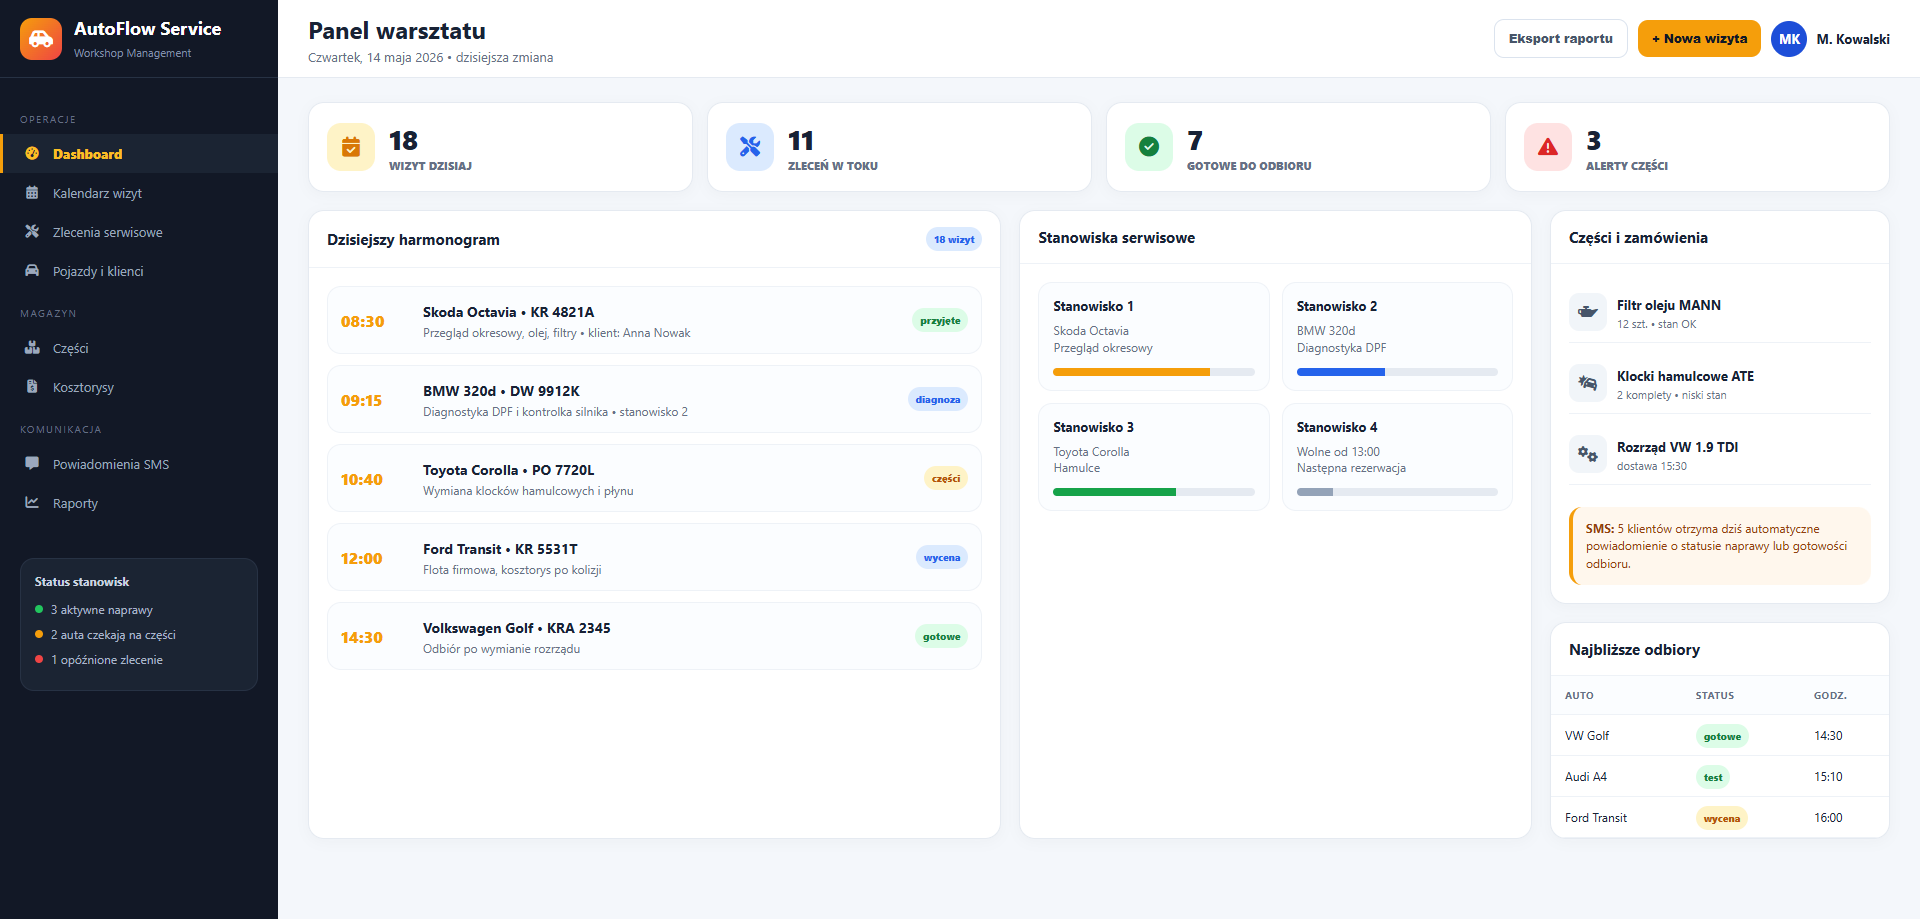Click the przyjęte status badge for Skoda Octavia
1920x919 pixels.
coord(940,321)
